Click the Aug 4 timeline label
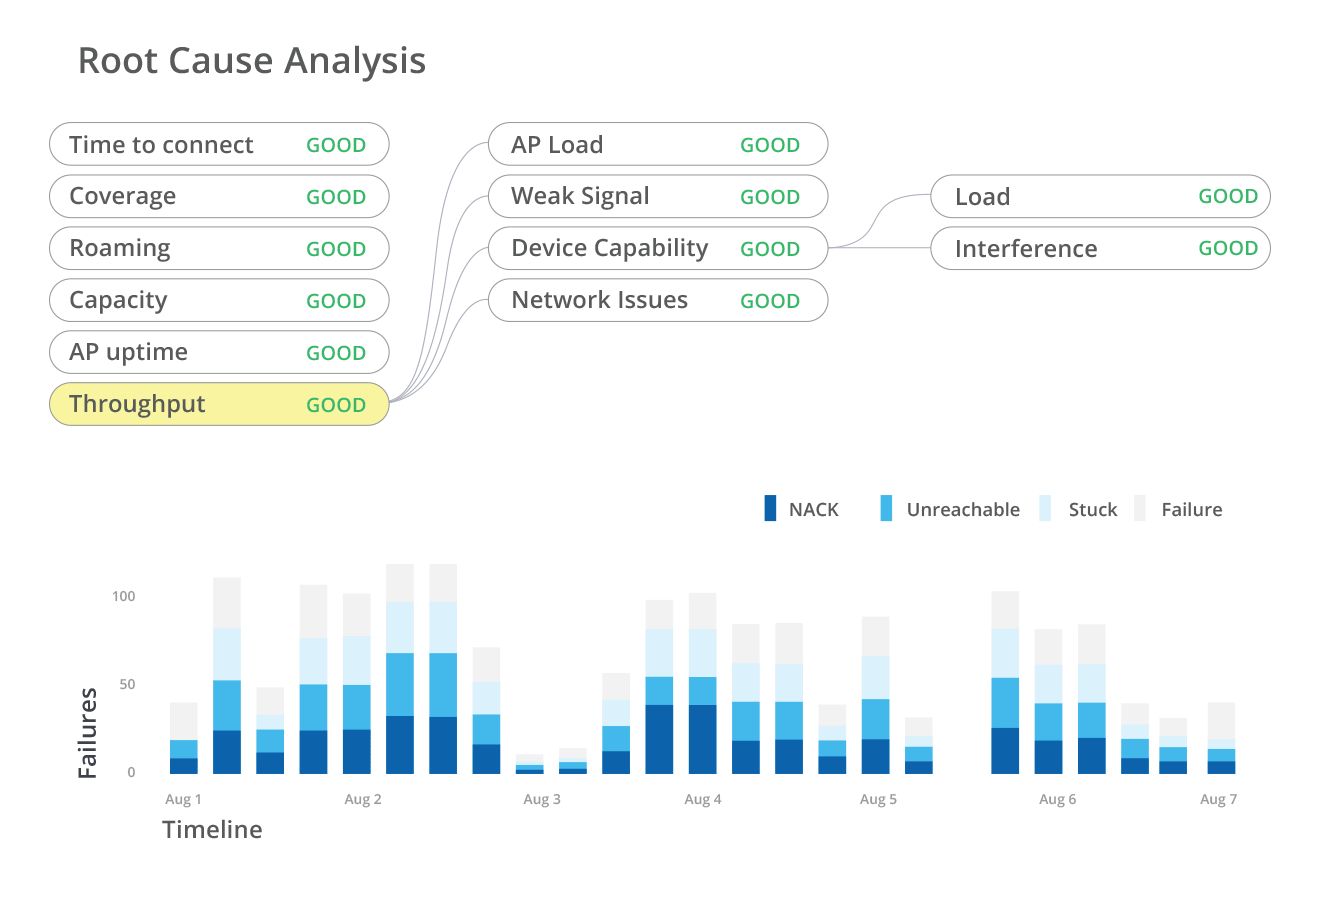 point(702,799)
